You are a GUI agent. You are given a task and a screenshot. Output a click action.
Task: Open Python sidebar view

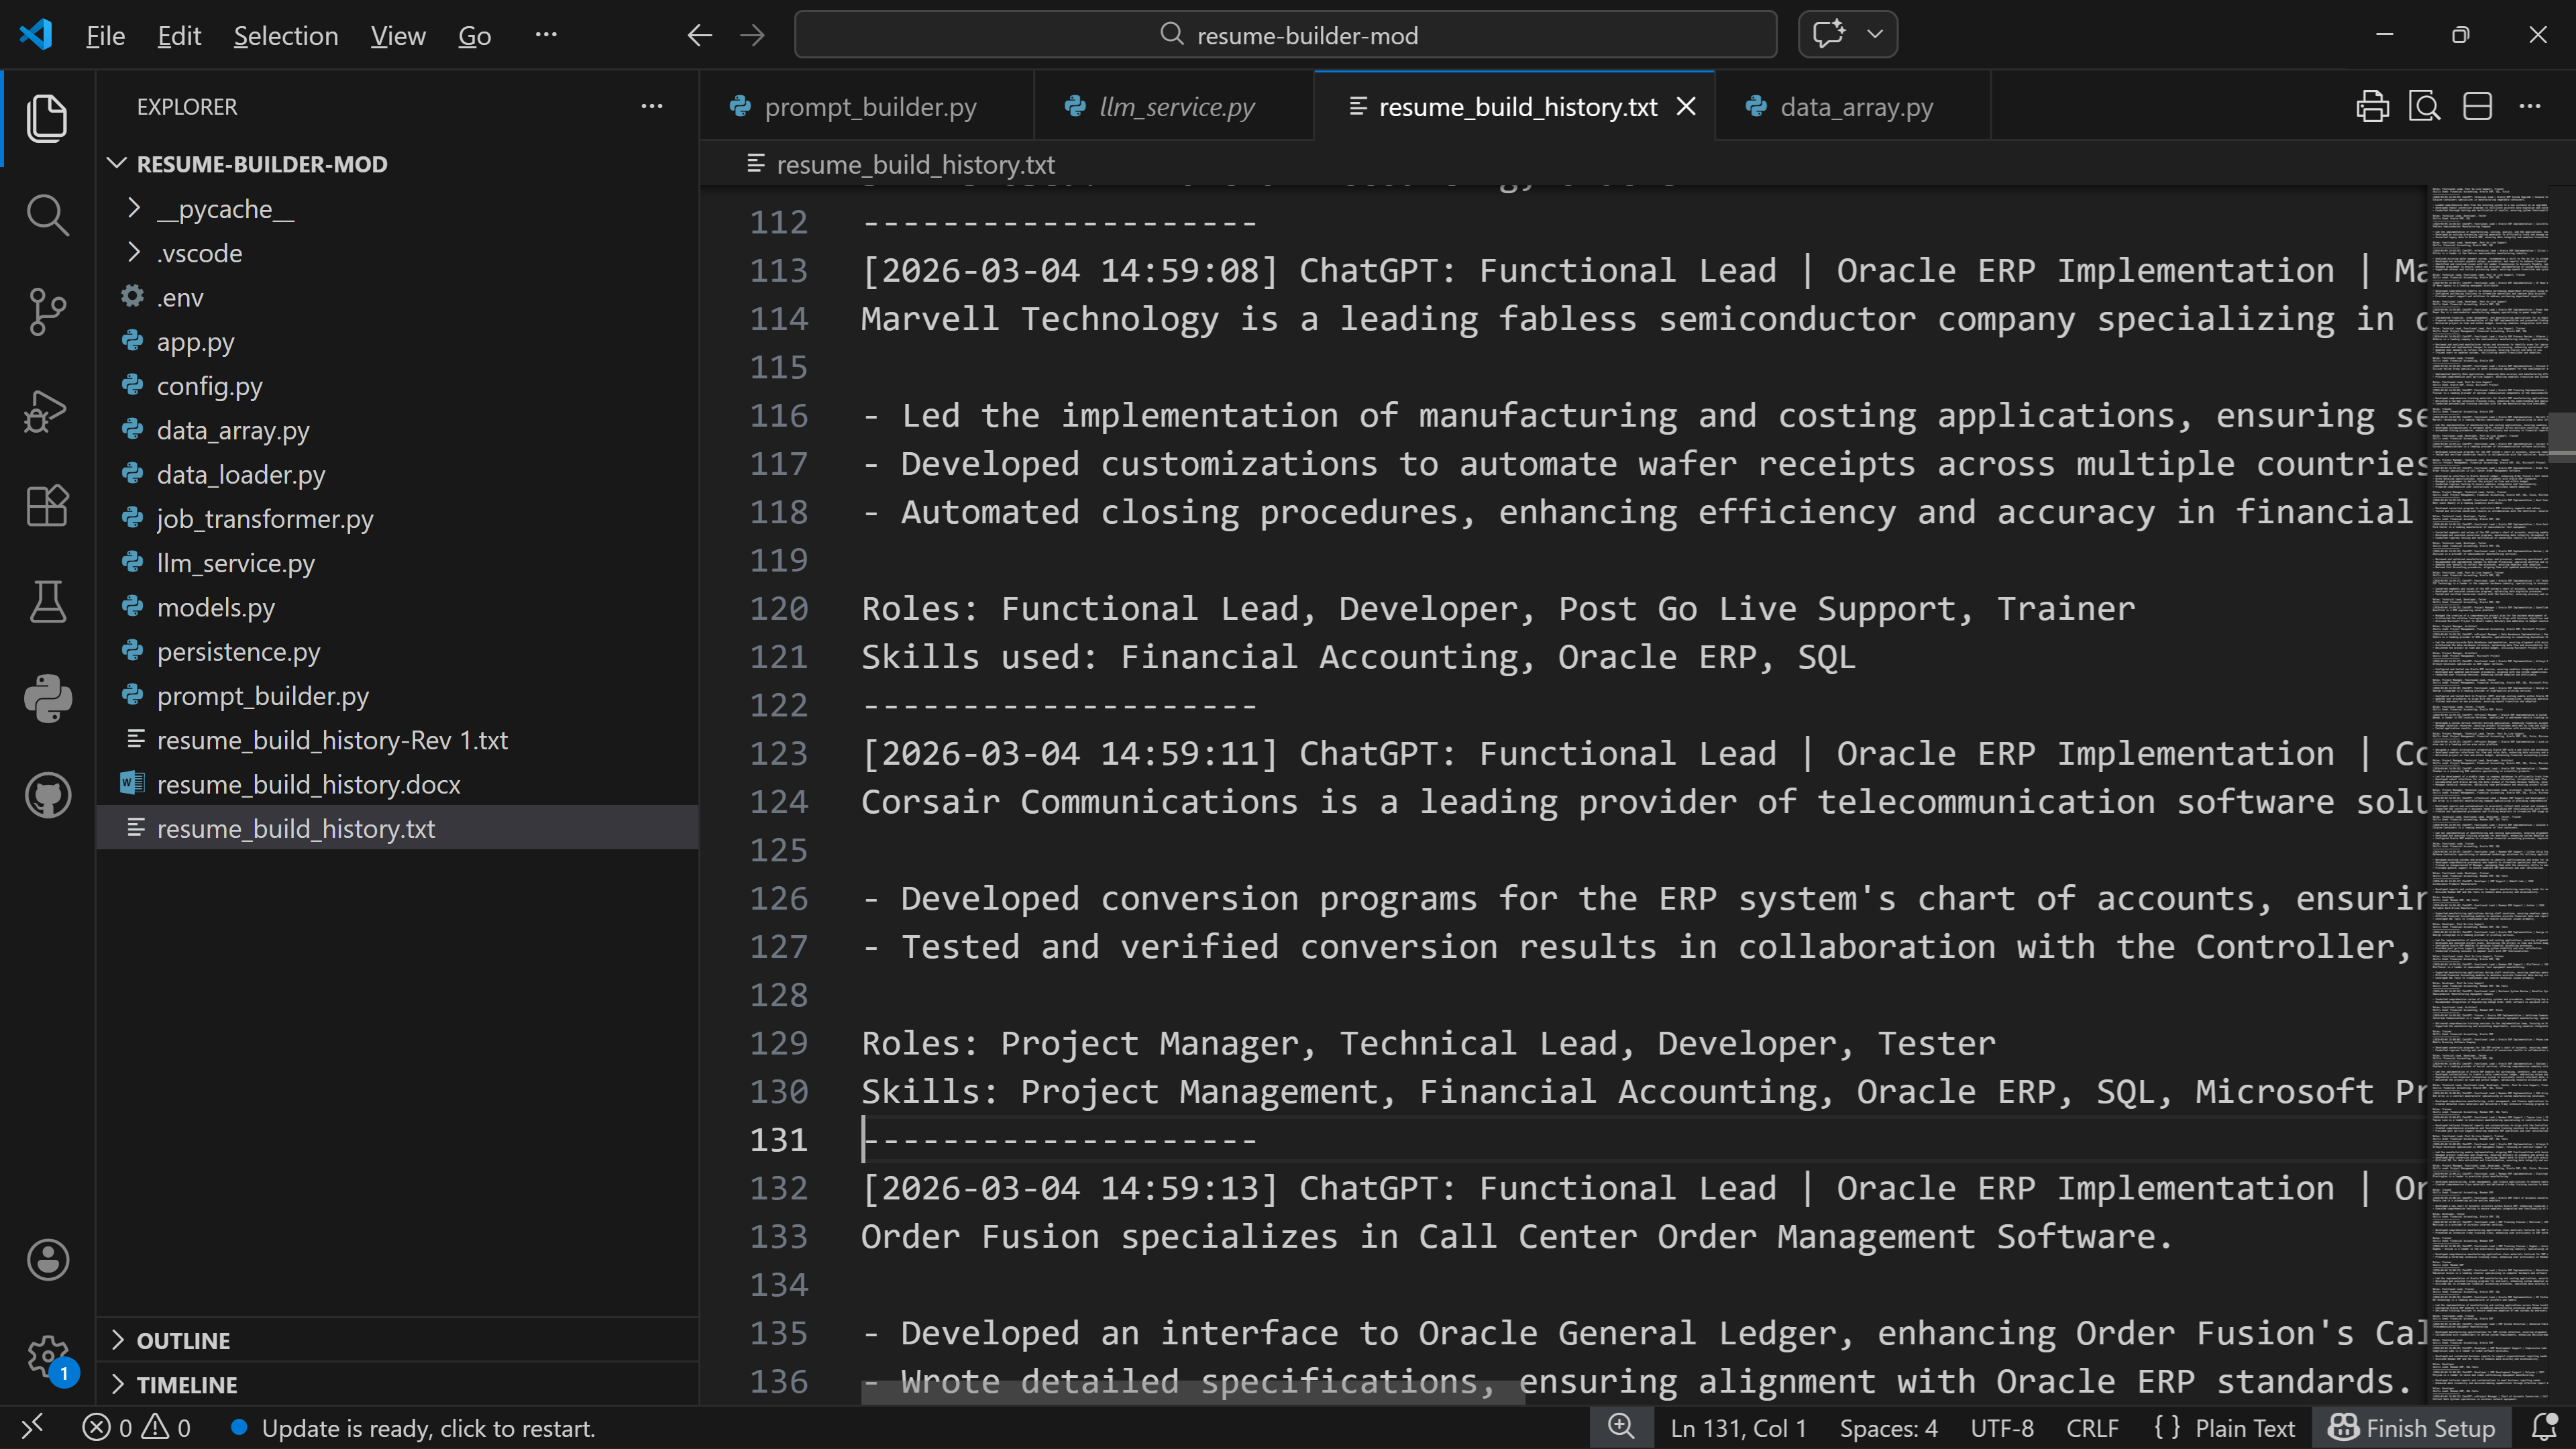47,698
